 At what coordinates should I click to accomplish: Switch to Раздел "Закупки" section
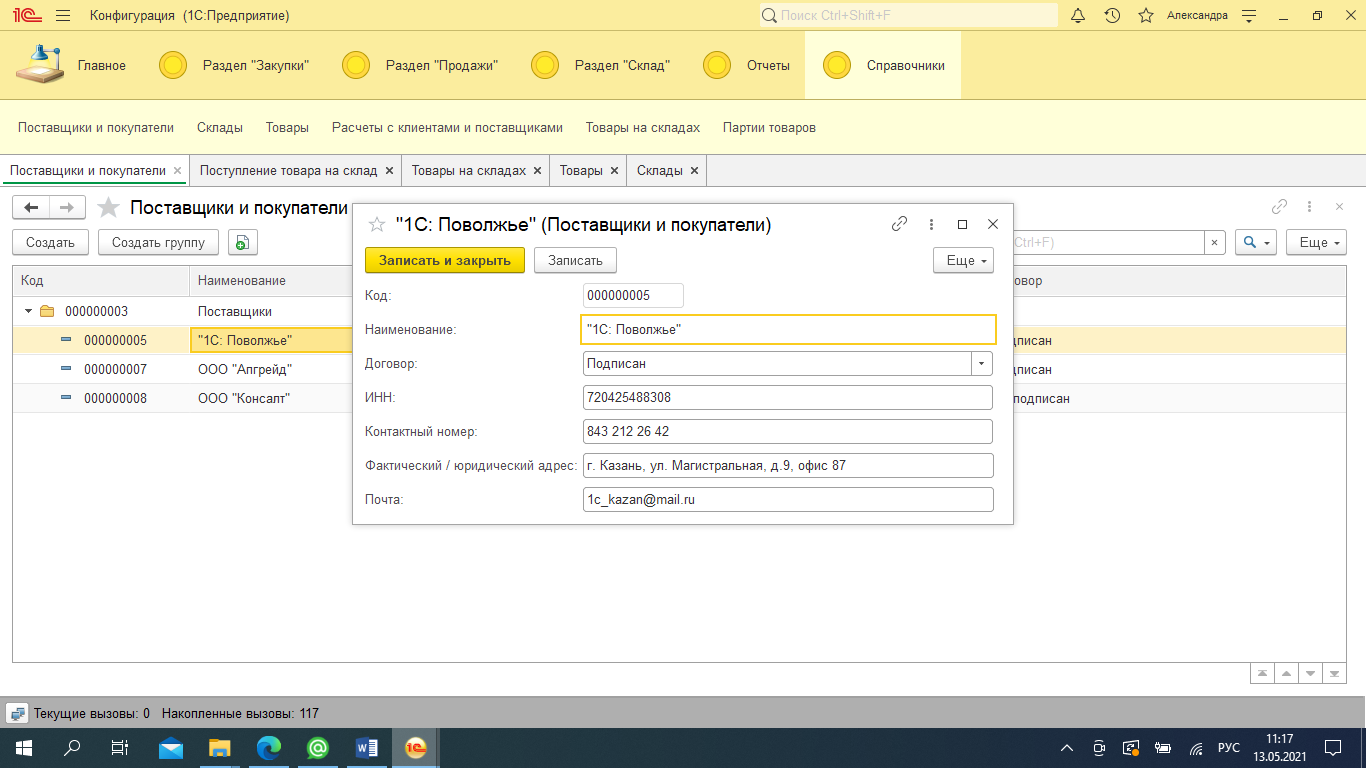[235, 65]
